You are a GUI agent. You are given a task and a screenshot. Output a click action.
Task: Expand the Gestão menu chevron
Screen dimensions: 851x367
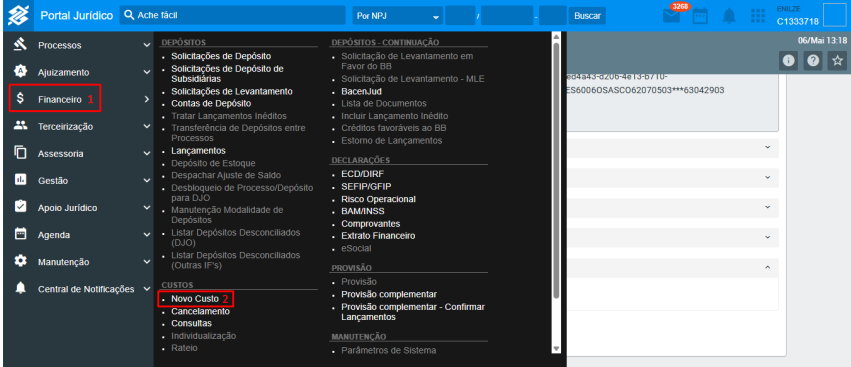coord(146,180)
